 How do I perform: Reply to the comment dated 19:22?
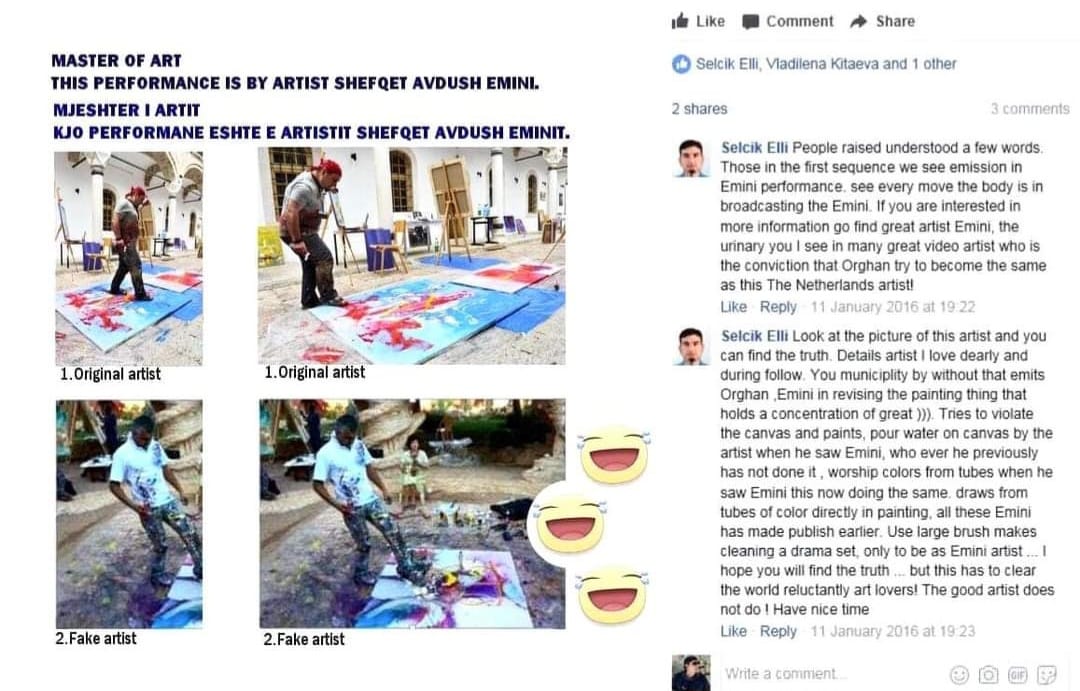pyautogui.click(x=778, y=307)
